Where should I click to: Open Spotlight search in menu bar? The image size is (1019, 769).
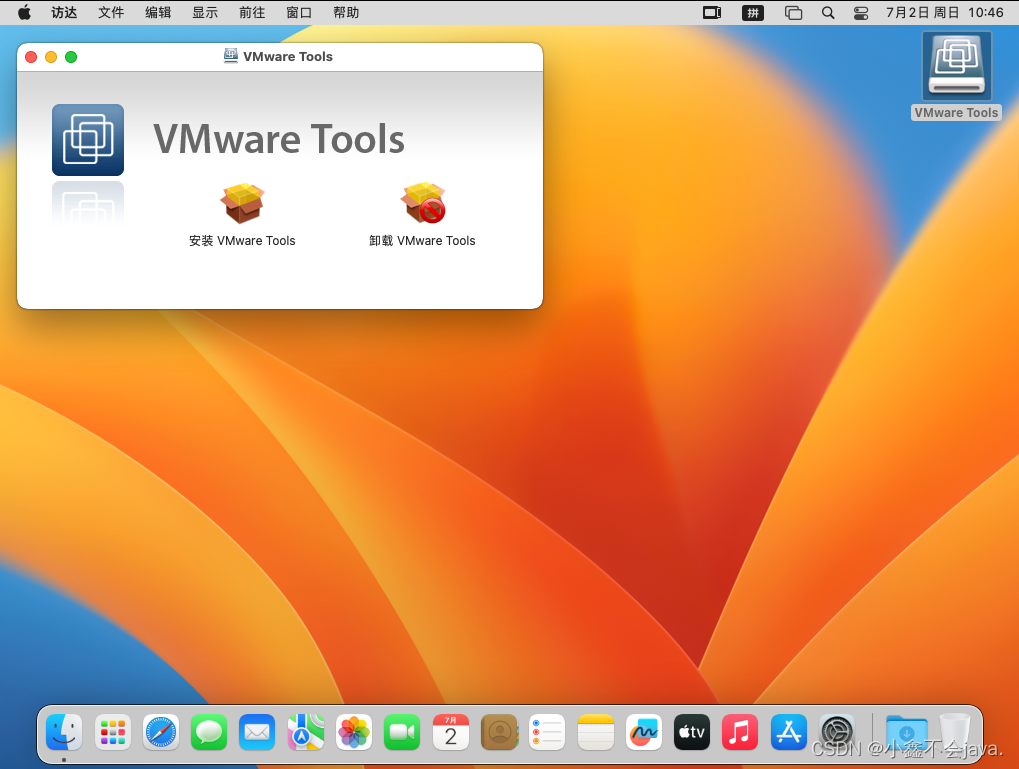pos(828,13)
